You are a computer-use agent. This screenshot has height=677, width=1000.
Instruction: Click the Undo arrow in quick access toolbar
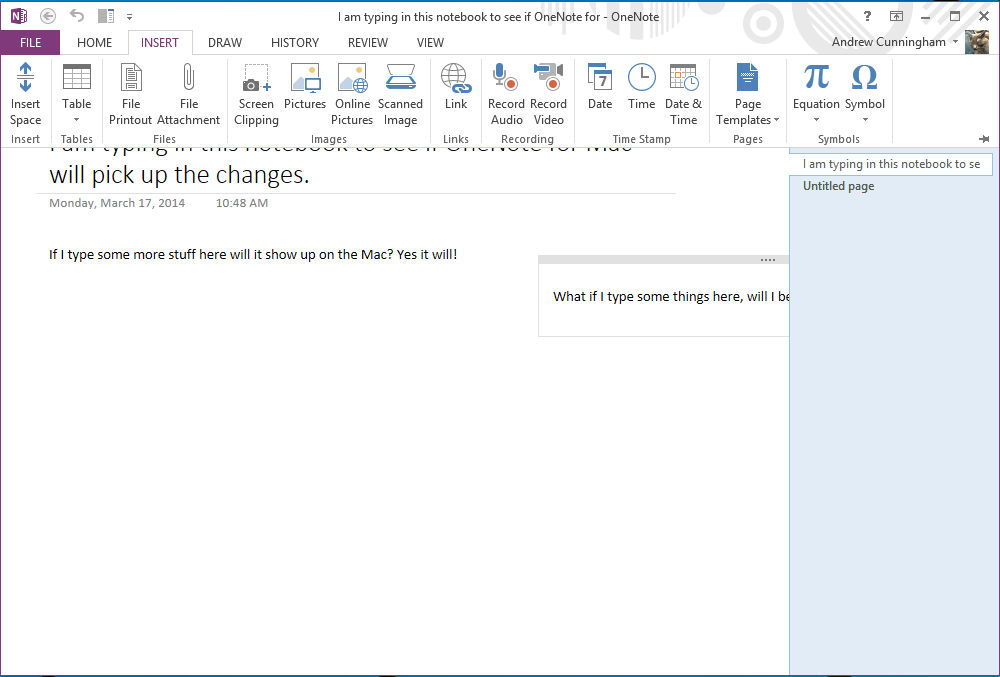76,15
